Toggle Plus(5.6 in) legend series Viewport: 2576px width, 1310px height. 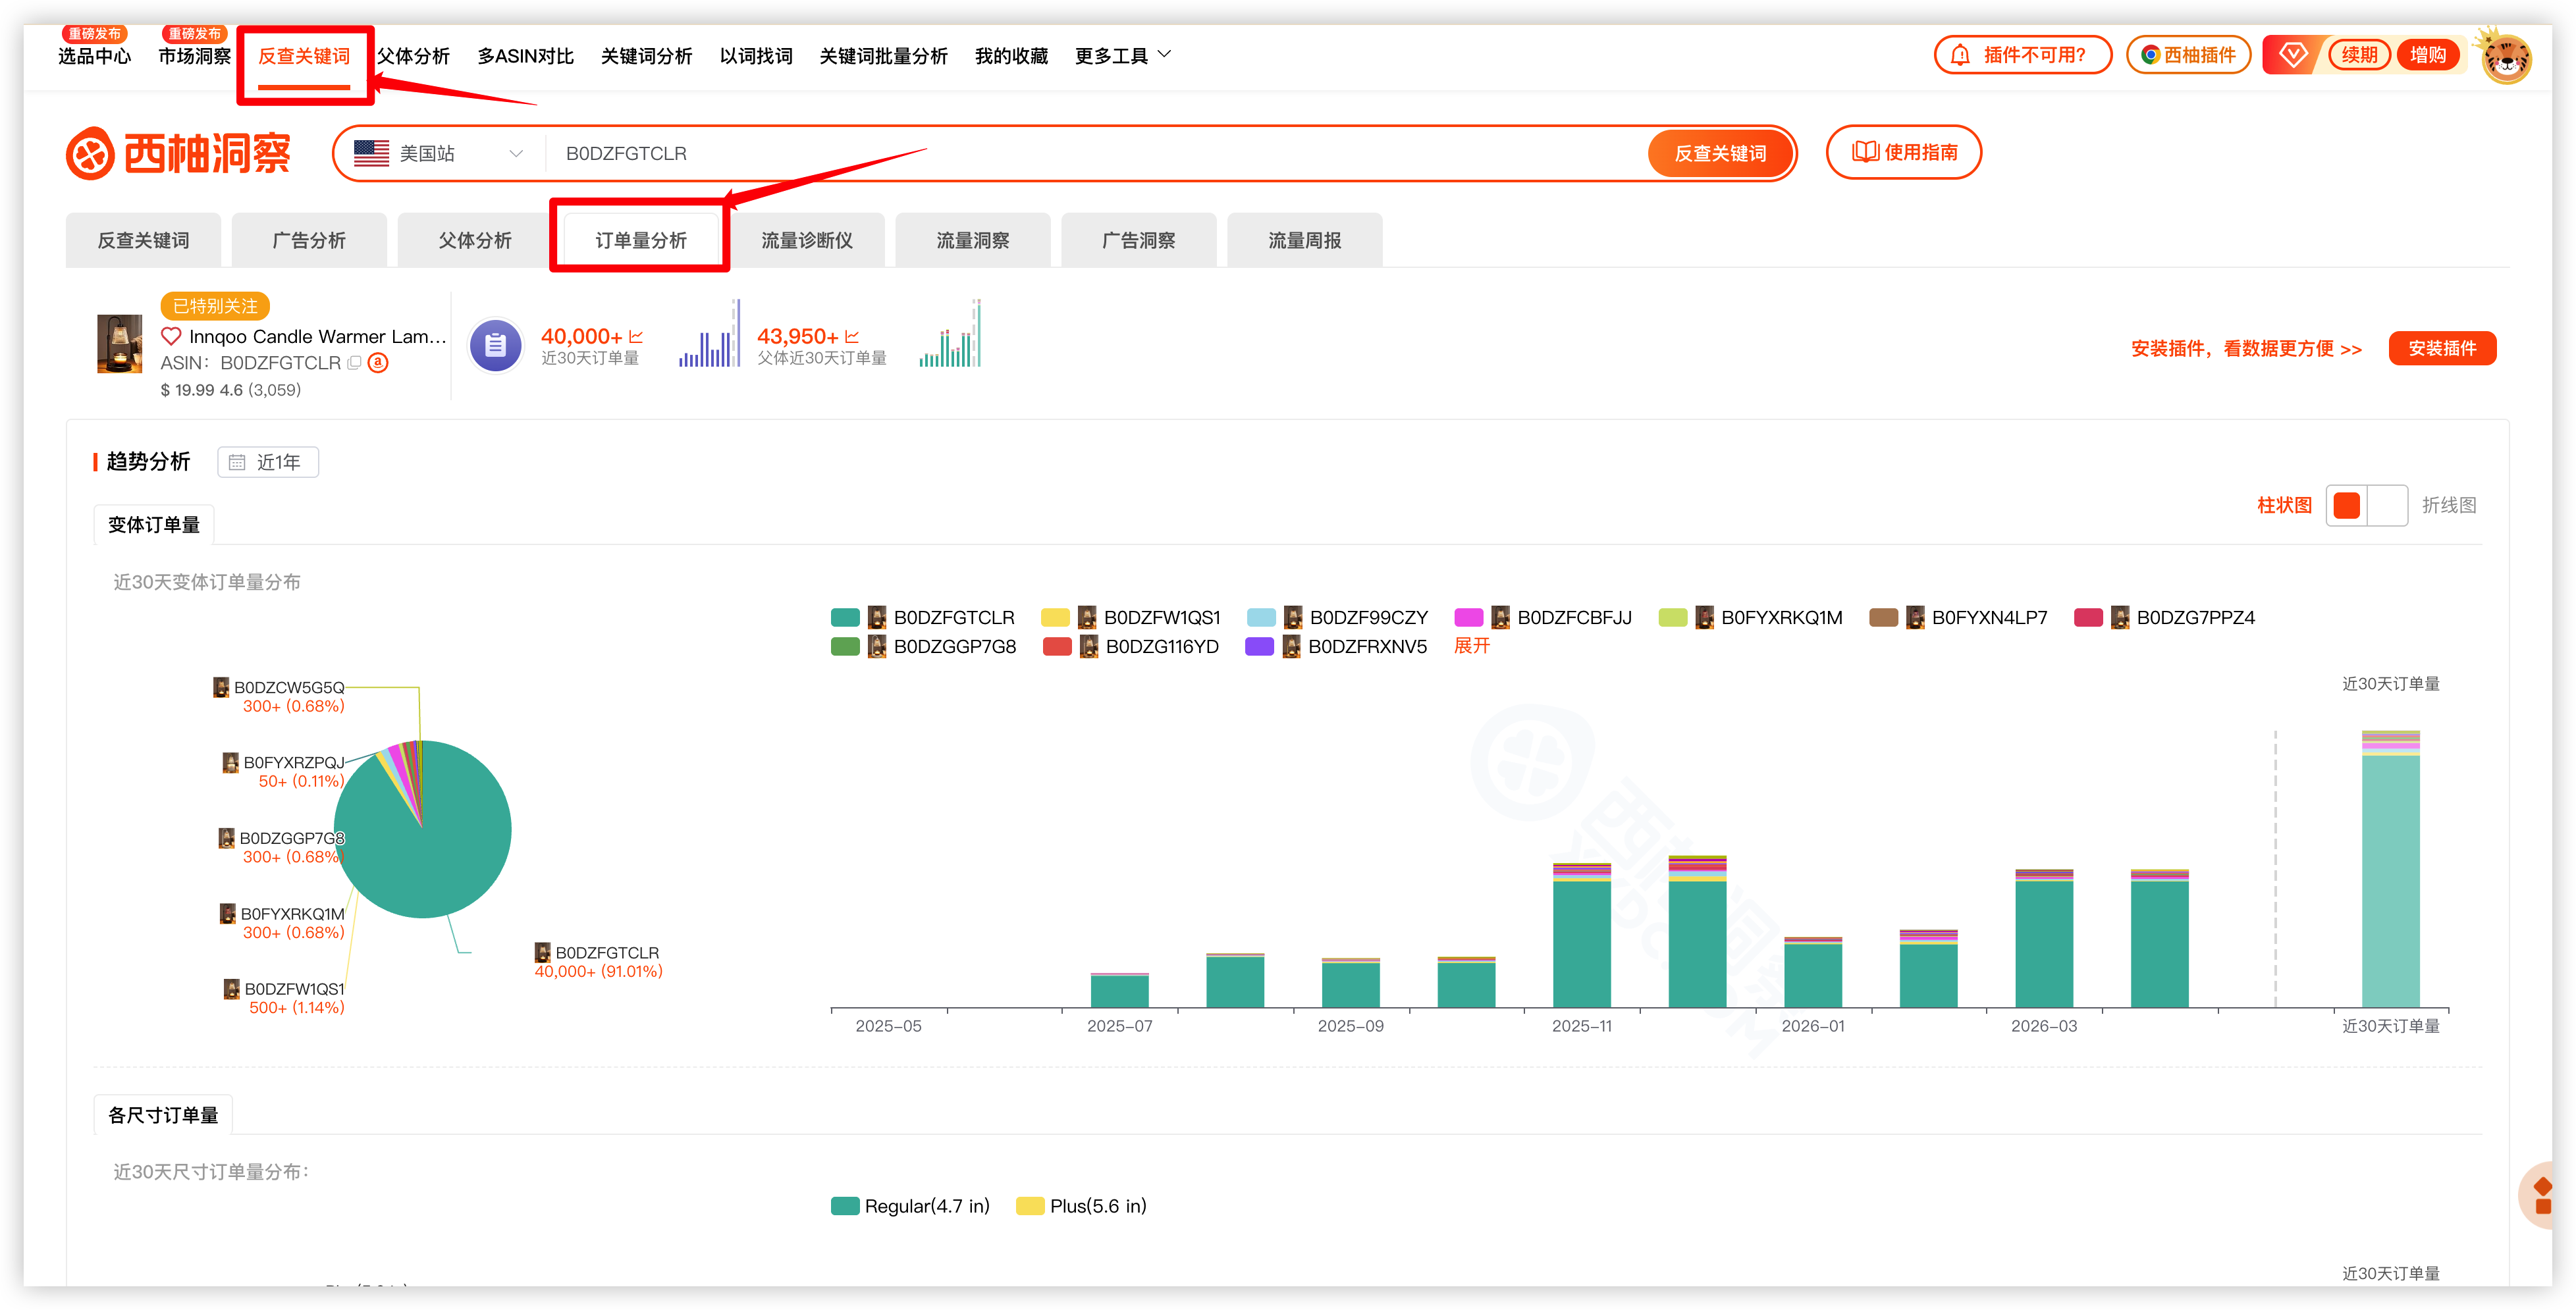[1081, 1206]
